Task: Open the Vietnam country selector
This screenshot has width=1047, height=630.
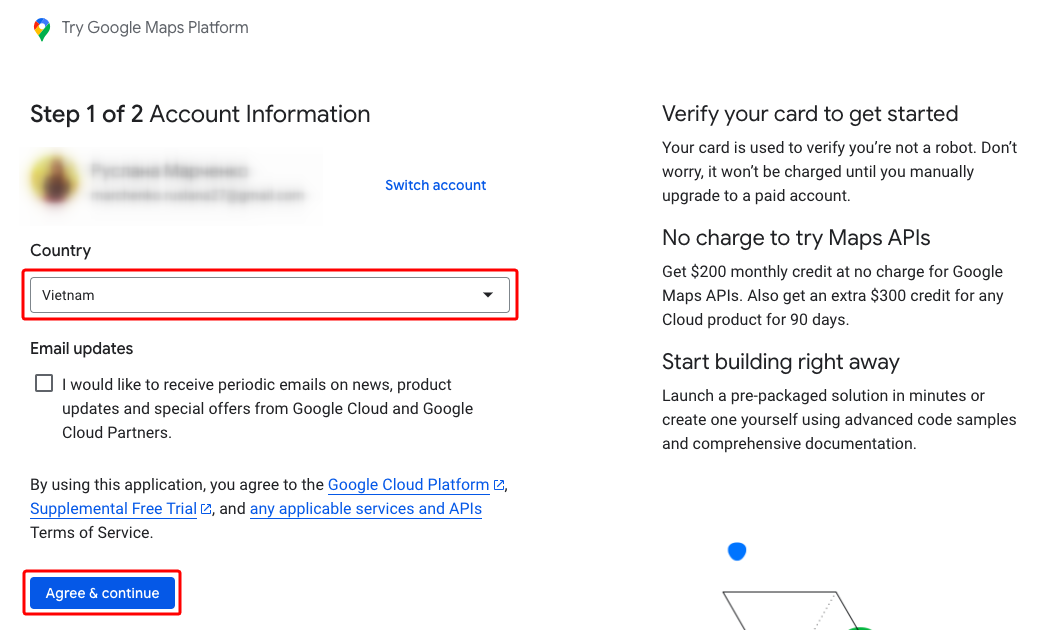Action: 270,295
